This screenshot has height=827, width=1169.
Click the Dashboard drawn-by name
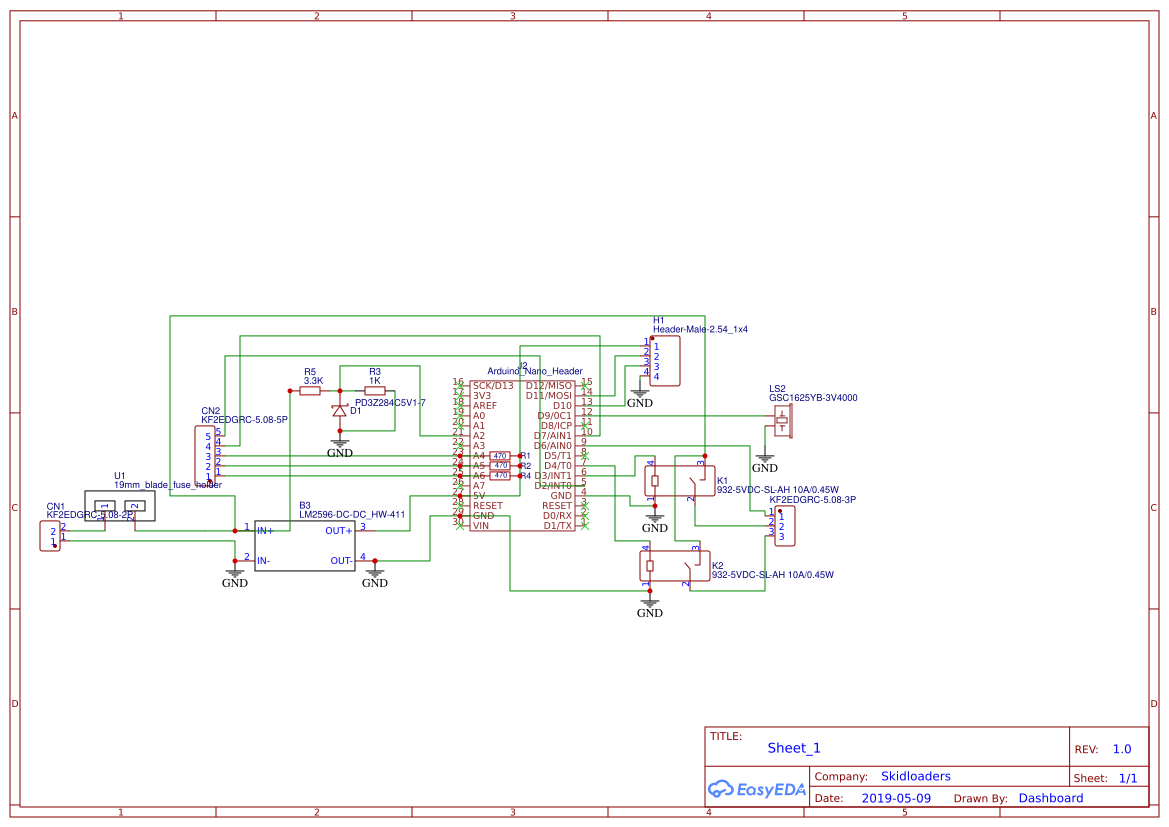pos(1050,798)
